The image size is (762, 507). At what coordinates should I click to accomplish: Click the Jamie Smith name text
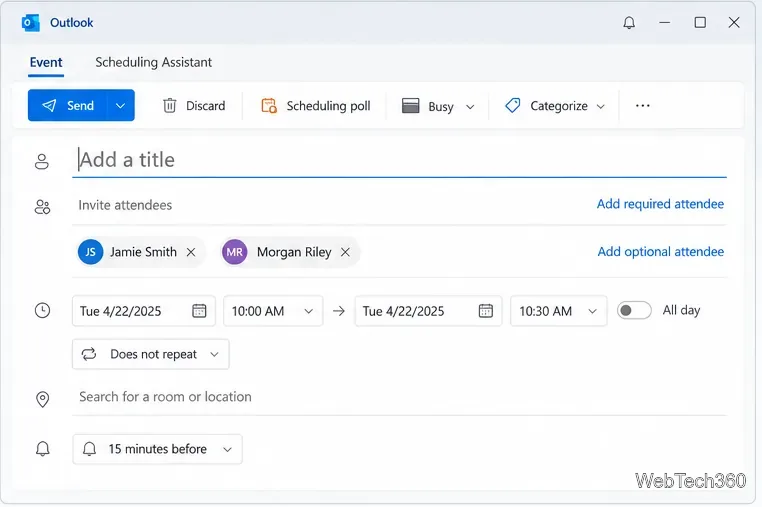click(x=143, y=252)
